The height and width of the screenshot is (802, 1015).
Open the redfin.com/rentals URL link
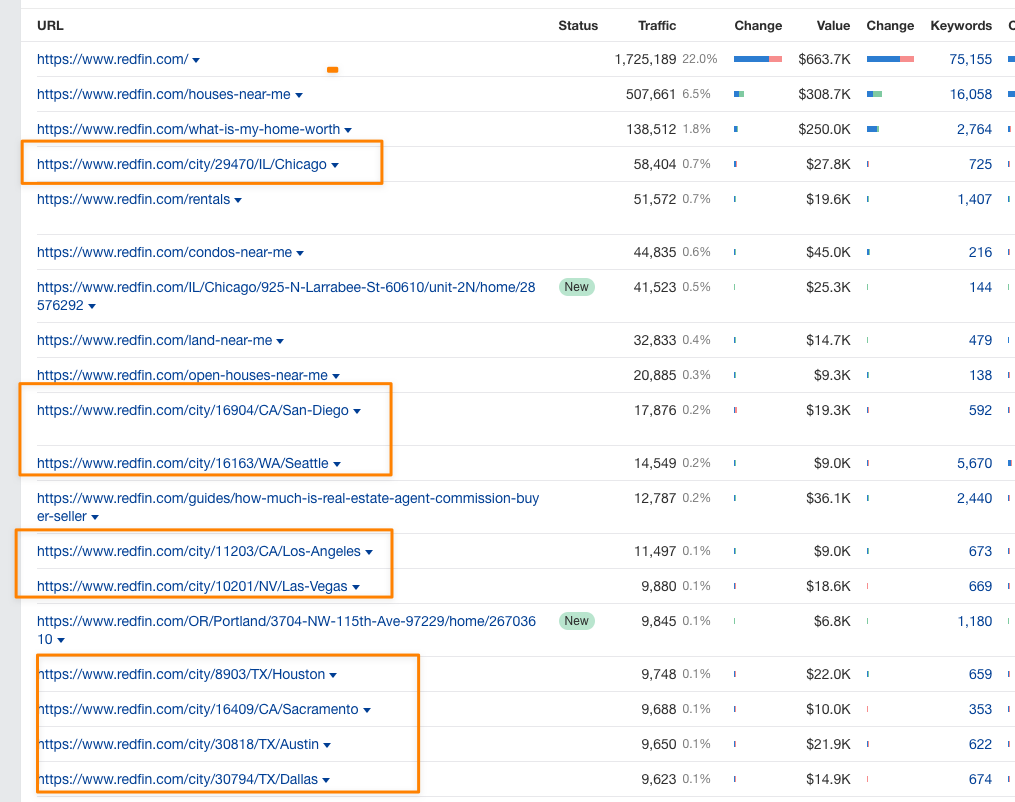[133, 199]
